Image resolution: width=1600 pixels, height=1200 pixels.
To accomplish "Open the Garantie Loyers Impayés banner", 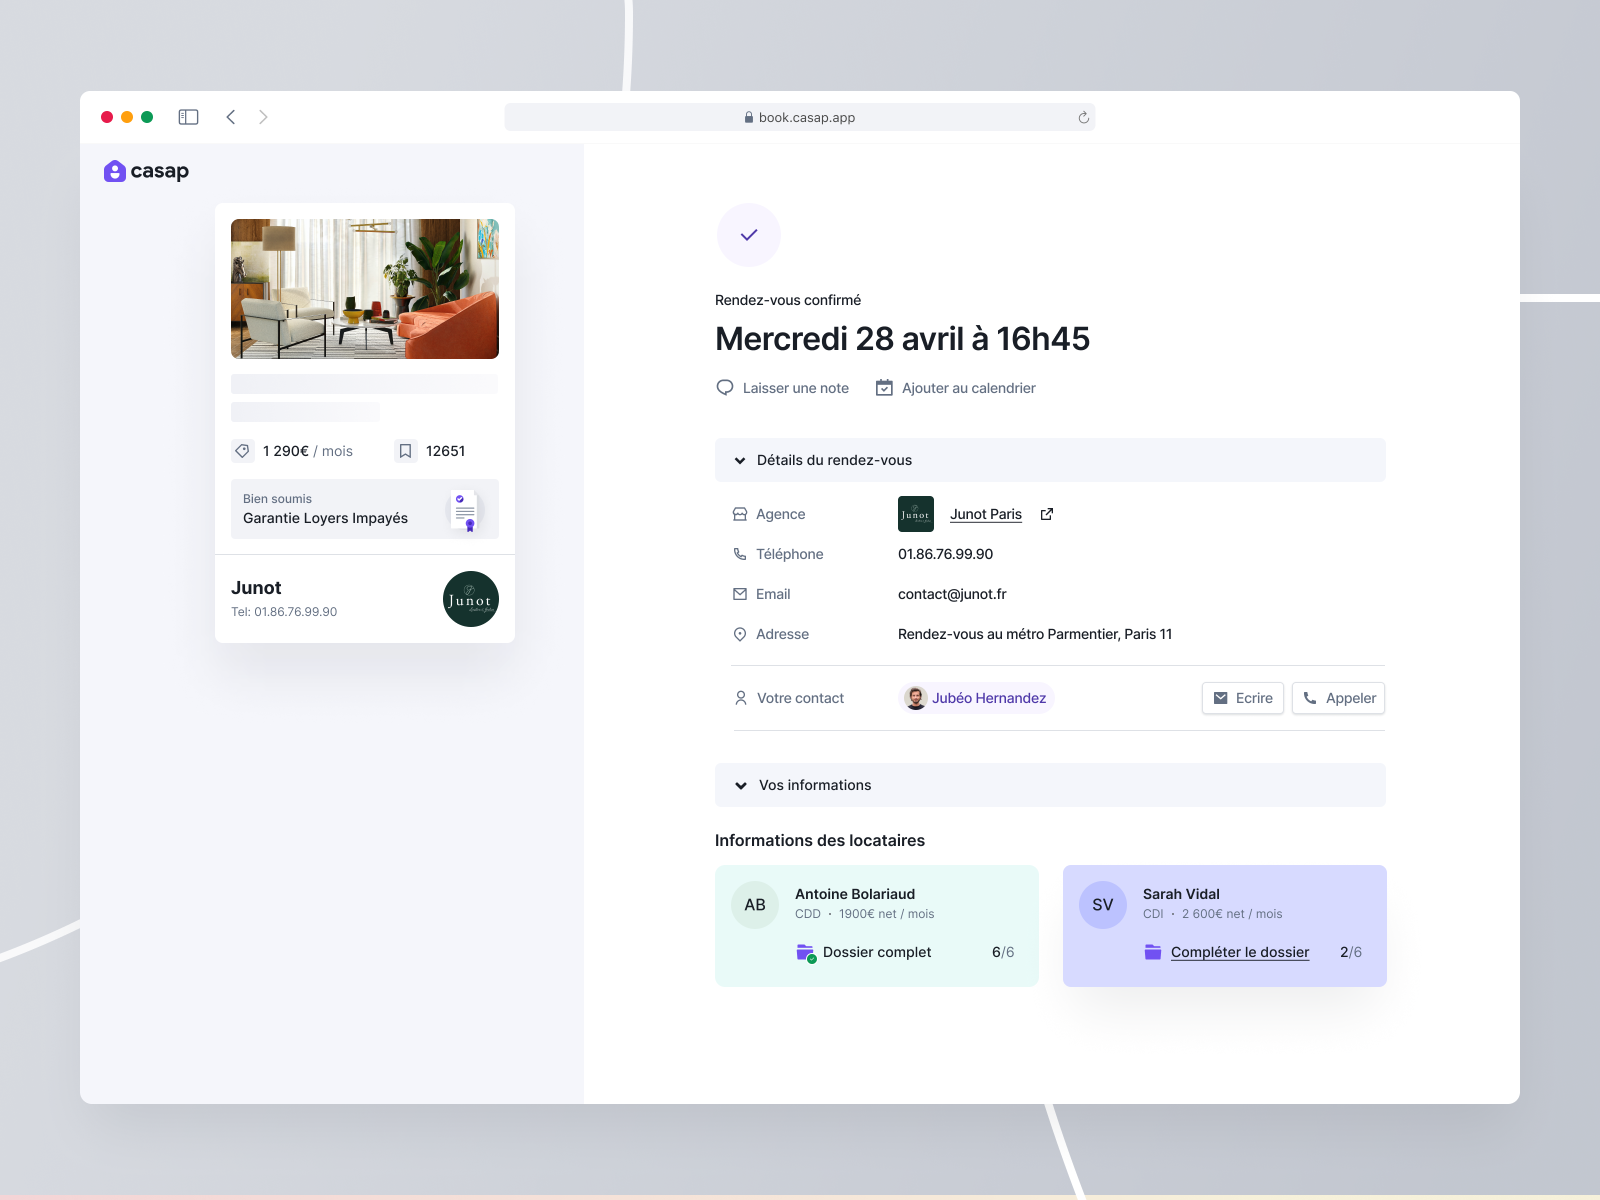I will coord(365,509).
